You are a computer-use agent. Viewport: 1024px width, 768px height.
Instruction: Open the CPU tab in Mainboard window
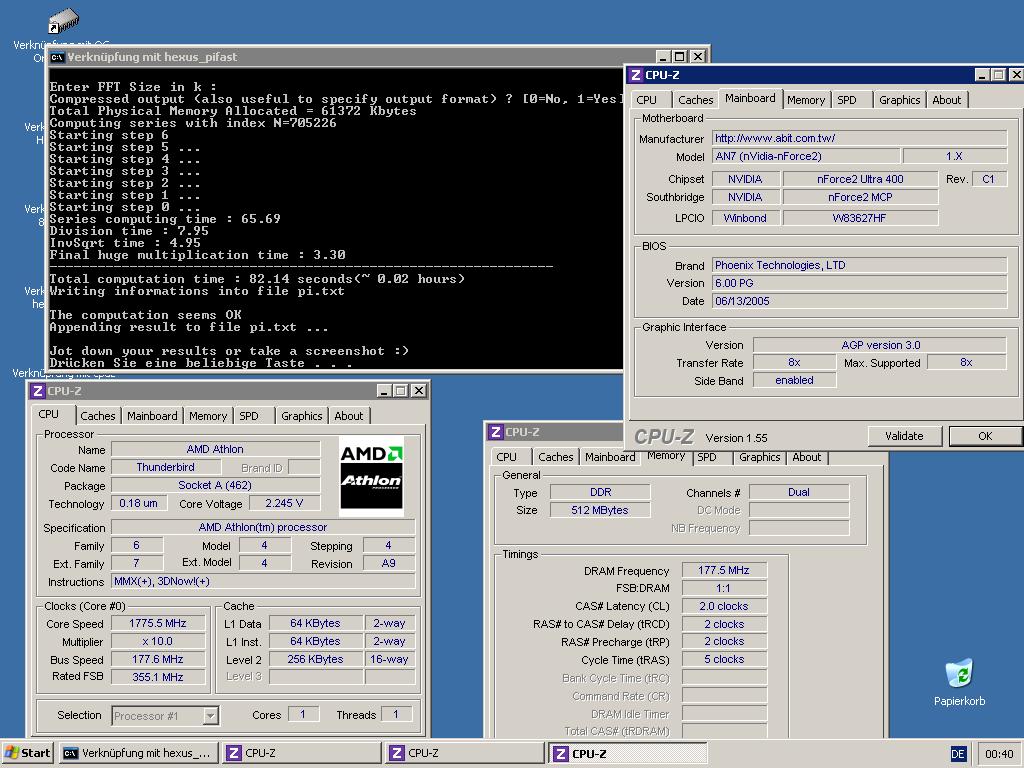[x=647, y=100]
